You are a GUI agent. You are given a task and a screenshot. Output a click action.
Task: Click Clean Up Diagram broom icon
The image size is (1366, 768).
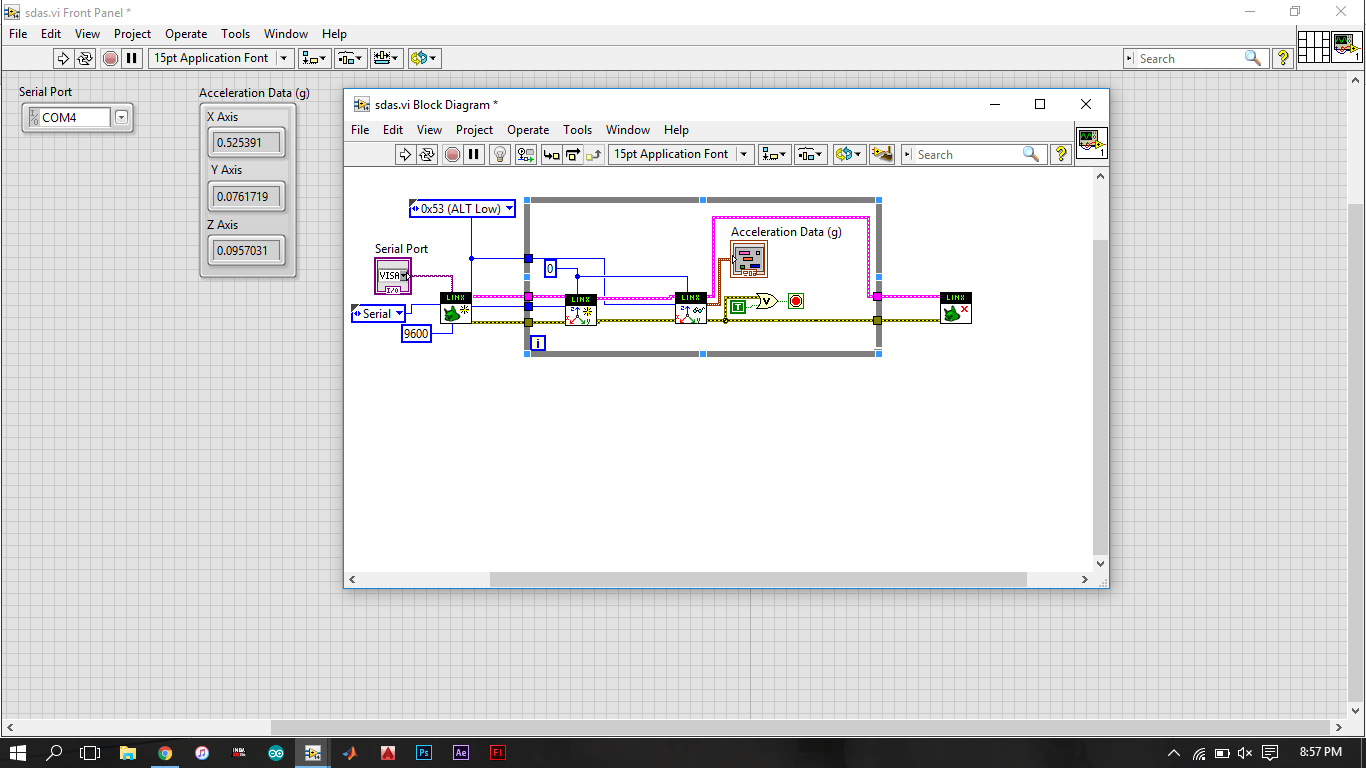tap(882, 154)
